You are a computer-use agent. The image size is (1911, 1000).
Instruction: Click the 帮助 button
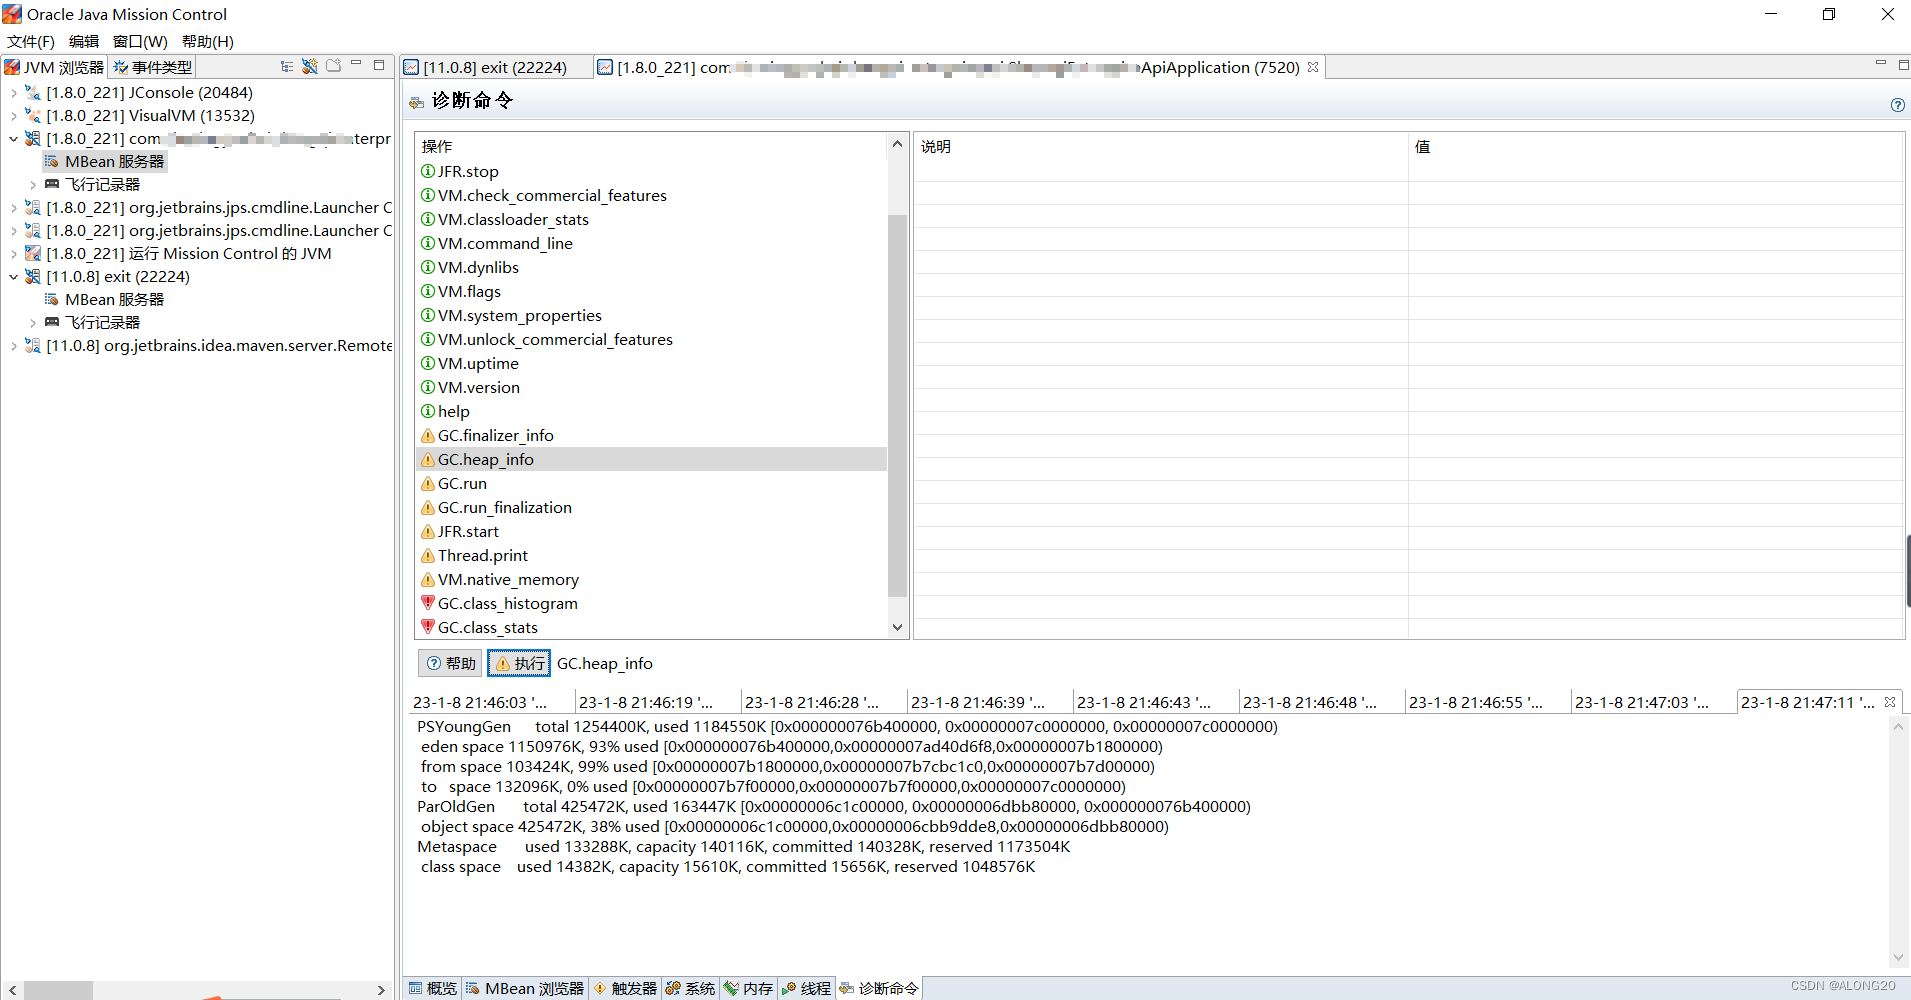pyautogui.click(x=450, y=663)
